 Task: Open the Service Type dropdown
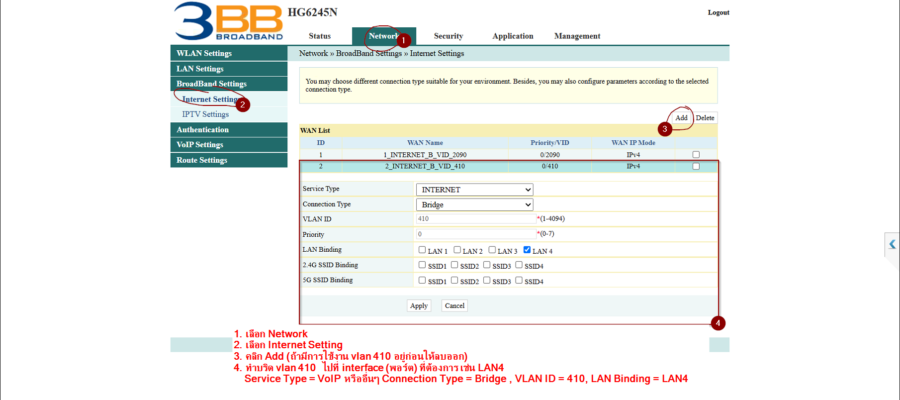point(474,189)
